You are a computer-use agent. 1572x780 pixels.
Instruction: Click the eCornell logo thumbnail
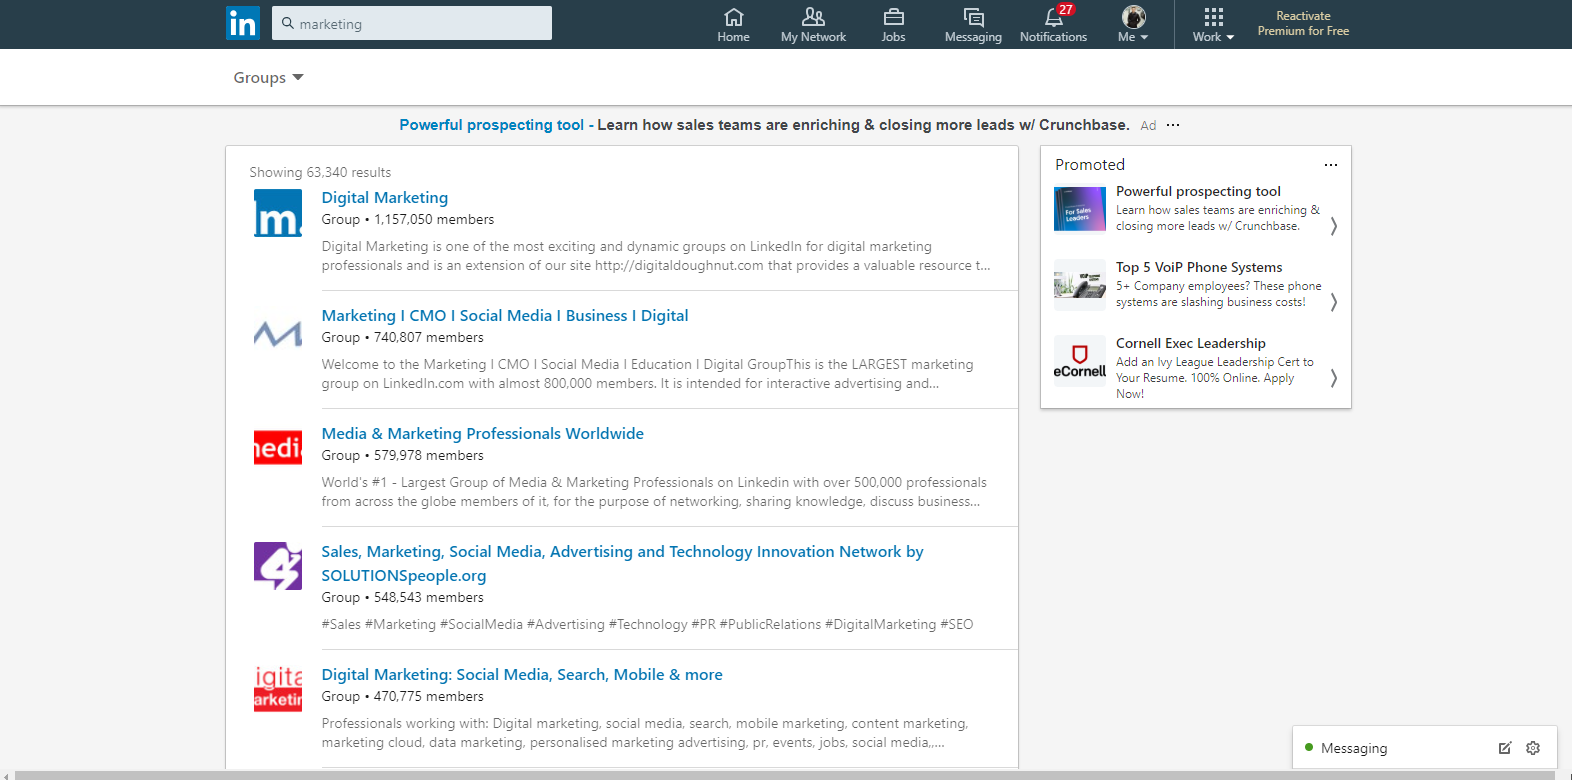(x=1080, y=361)
